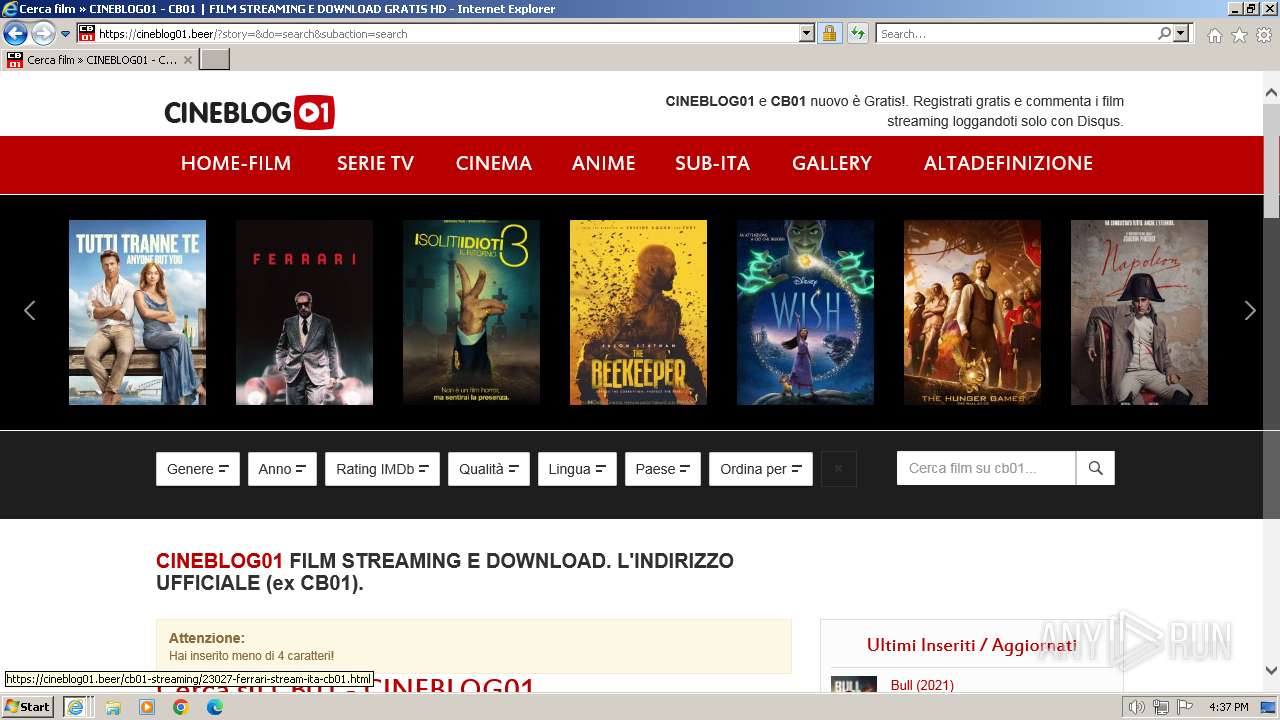
Task: Click the 4:37 PM clock
Action: point(1228,707)
